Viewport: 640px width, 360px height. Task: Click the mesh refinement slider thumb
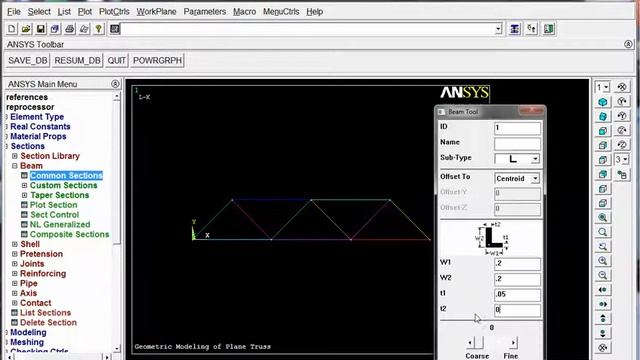tap(479, 342)
